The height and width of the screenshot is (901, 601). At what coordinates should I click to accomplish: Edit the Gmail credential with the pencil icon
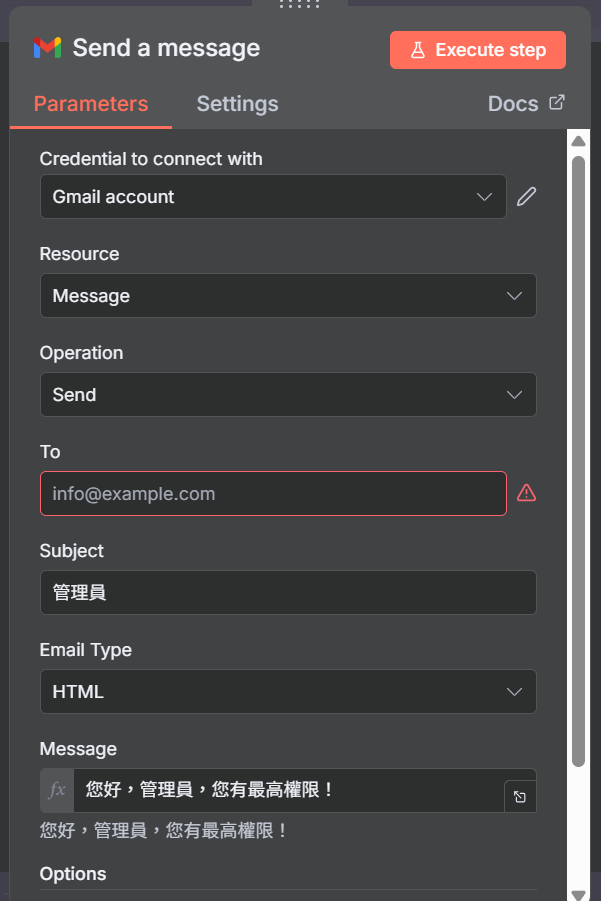pyautogui.click(x=526, y=197)
